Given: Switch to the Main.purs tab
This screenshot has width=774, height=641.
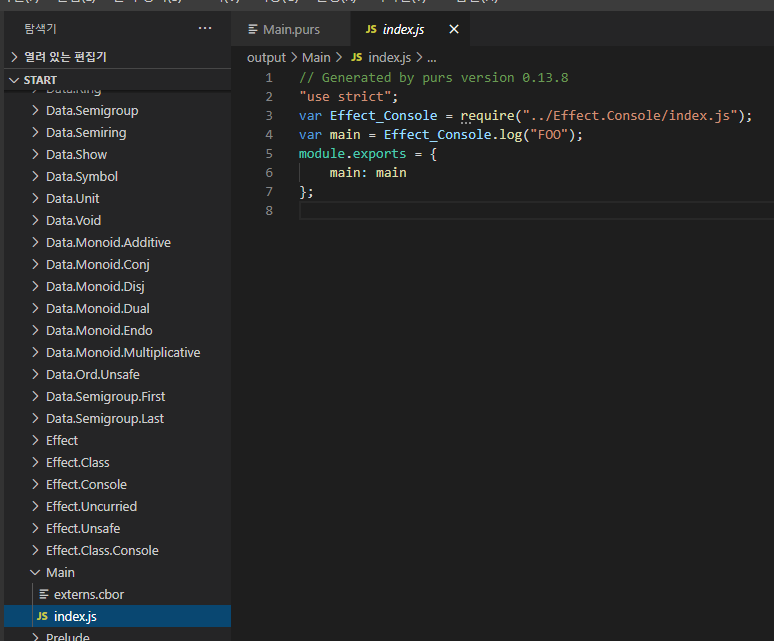Looking at the screenshot, I should point(290,30).
